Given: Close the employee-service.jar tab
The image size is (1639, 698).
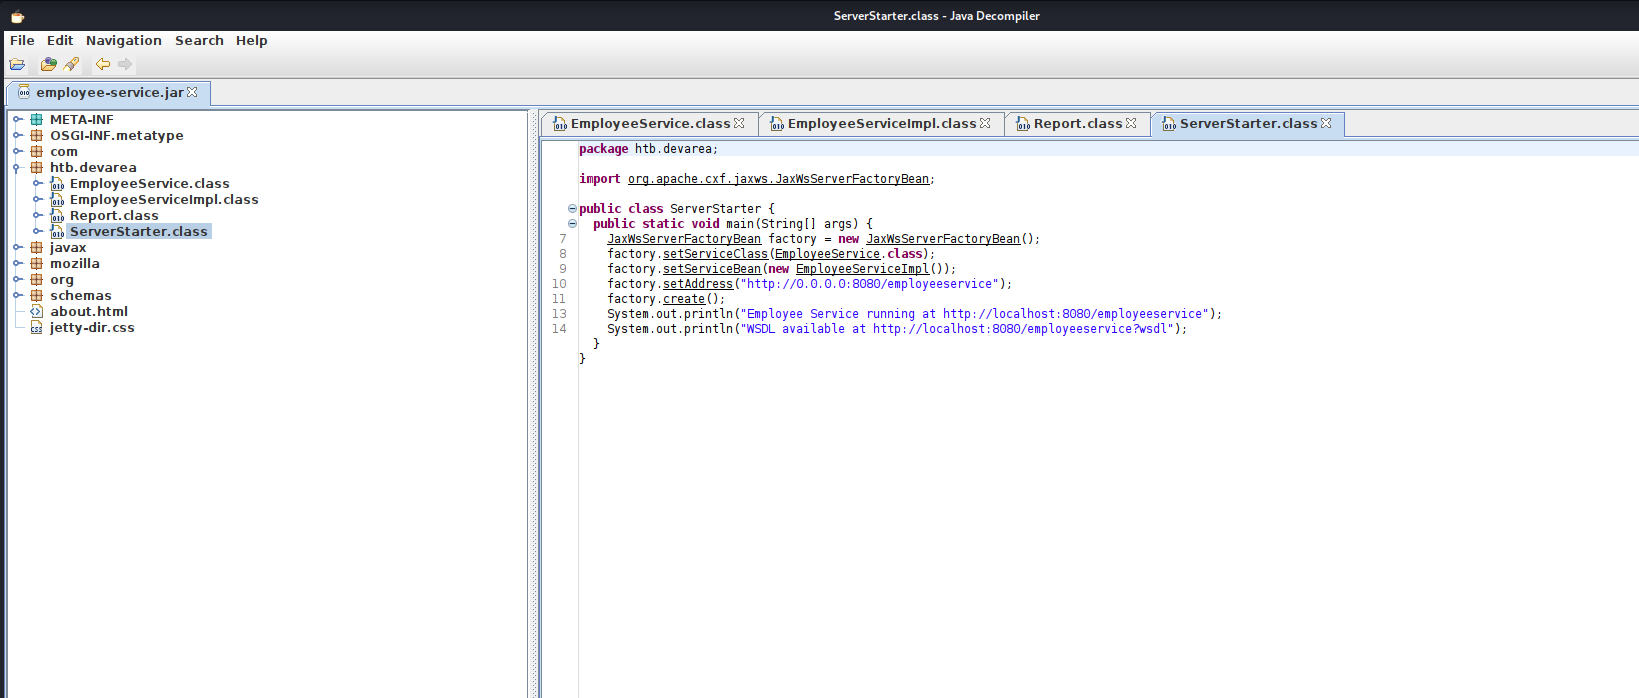Looking at the screenshot, I should (x=192, y=92).
